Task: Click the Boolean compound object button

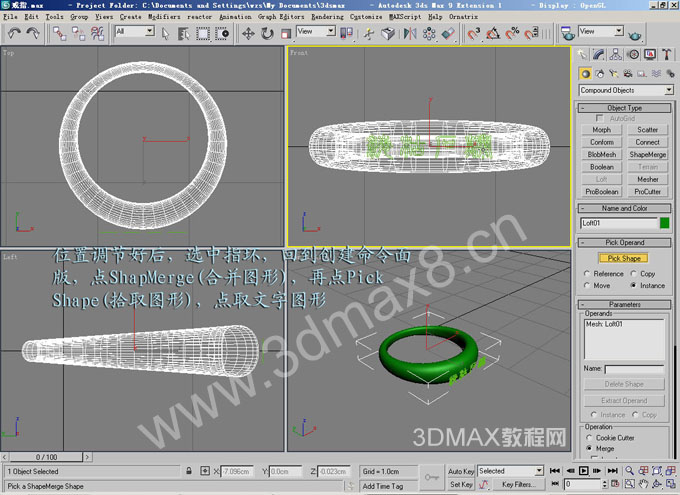Action: click(602, 167)
